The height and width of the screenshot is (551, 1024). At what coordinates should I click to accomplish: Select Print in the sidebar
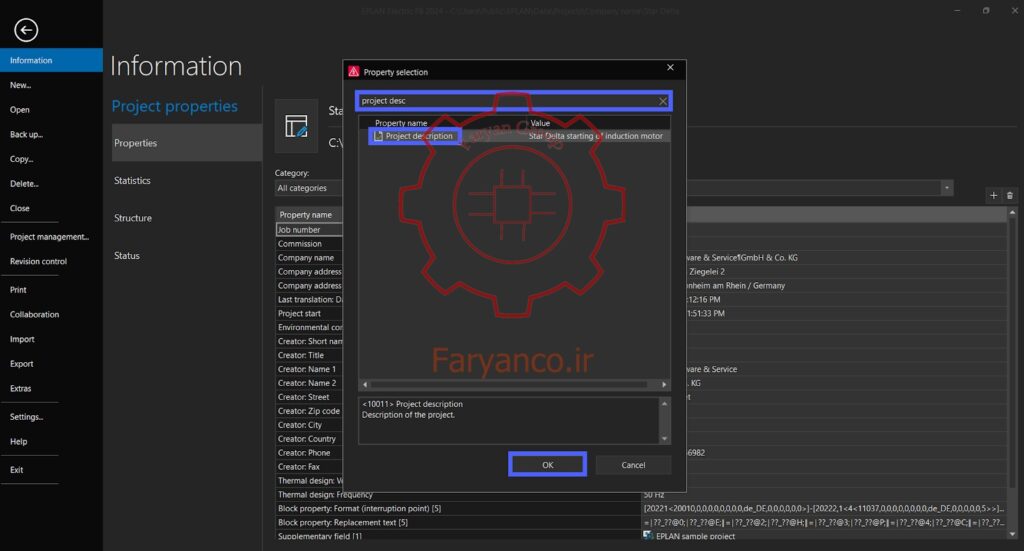(18, 290)
